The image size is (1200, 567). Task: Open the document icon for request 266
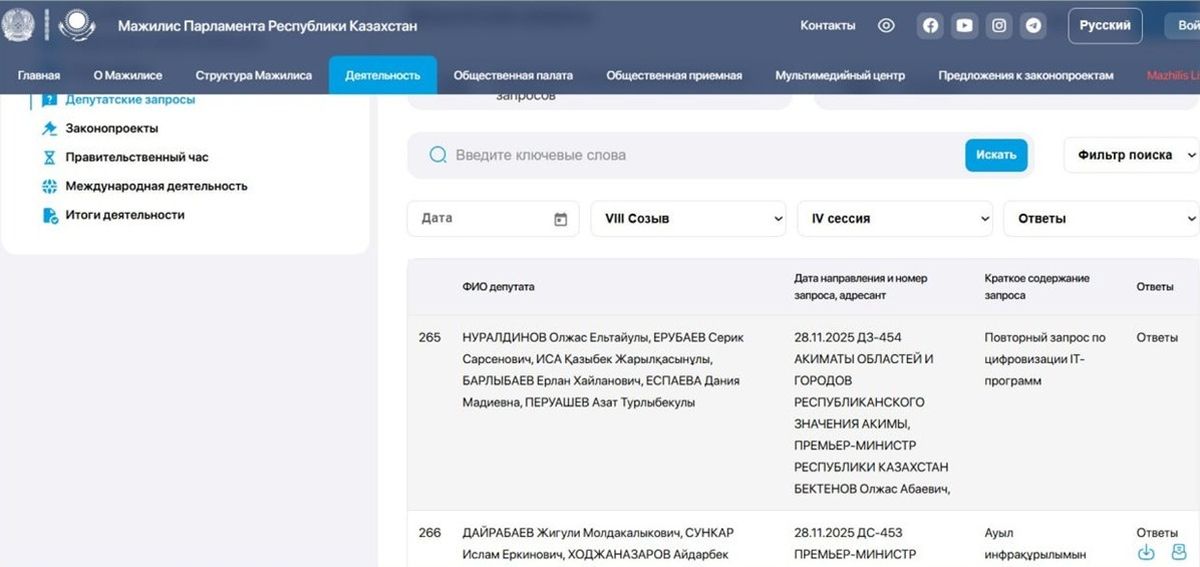click(1178, 552)
